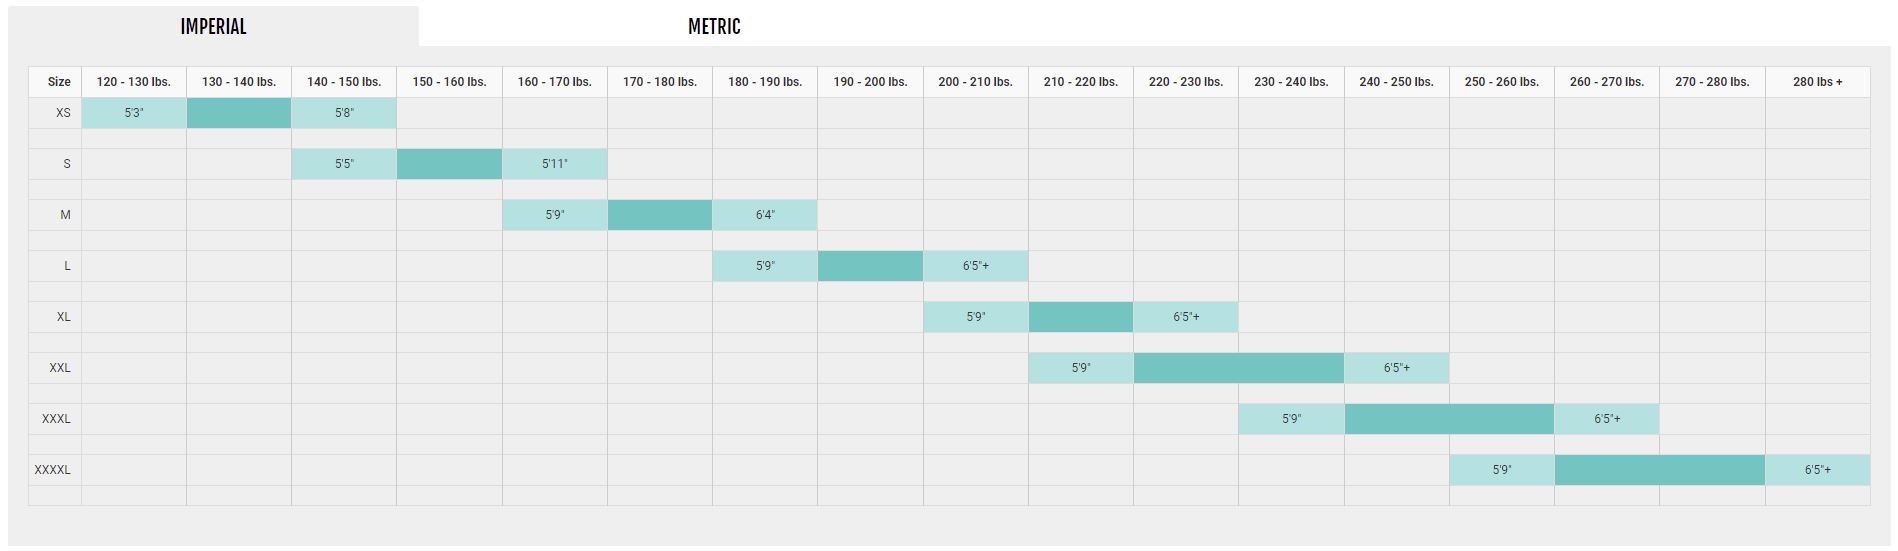This screenshot has height=551, width=1898.
Task: Click the 120 - 130 lbs. column header
Action: 134,82
